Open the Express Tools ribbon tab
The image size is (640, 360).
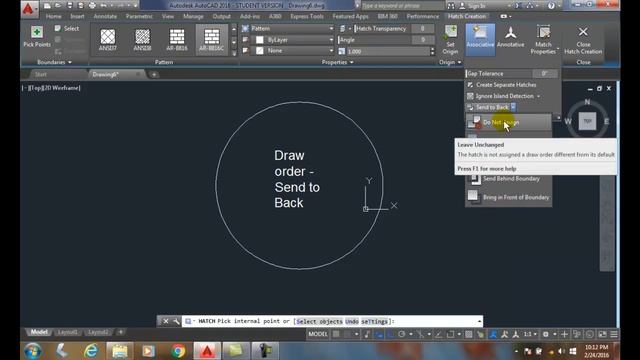pos(307,16)
